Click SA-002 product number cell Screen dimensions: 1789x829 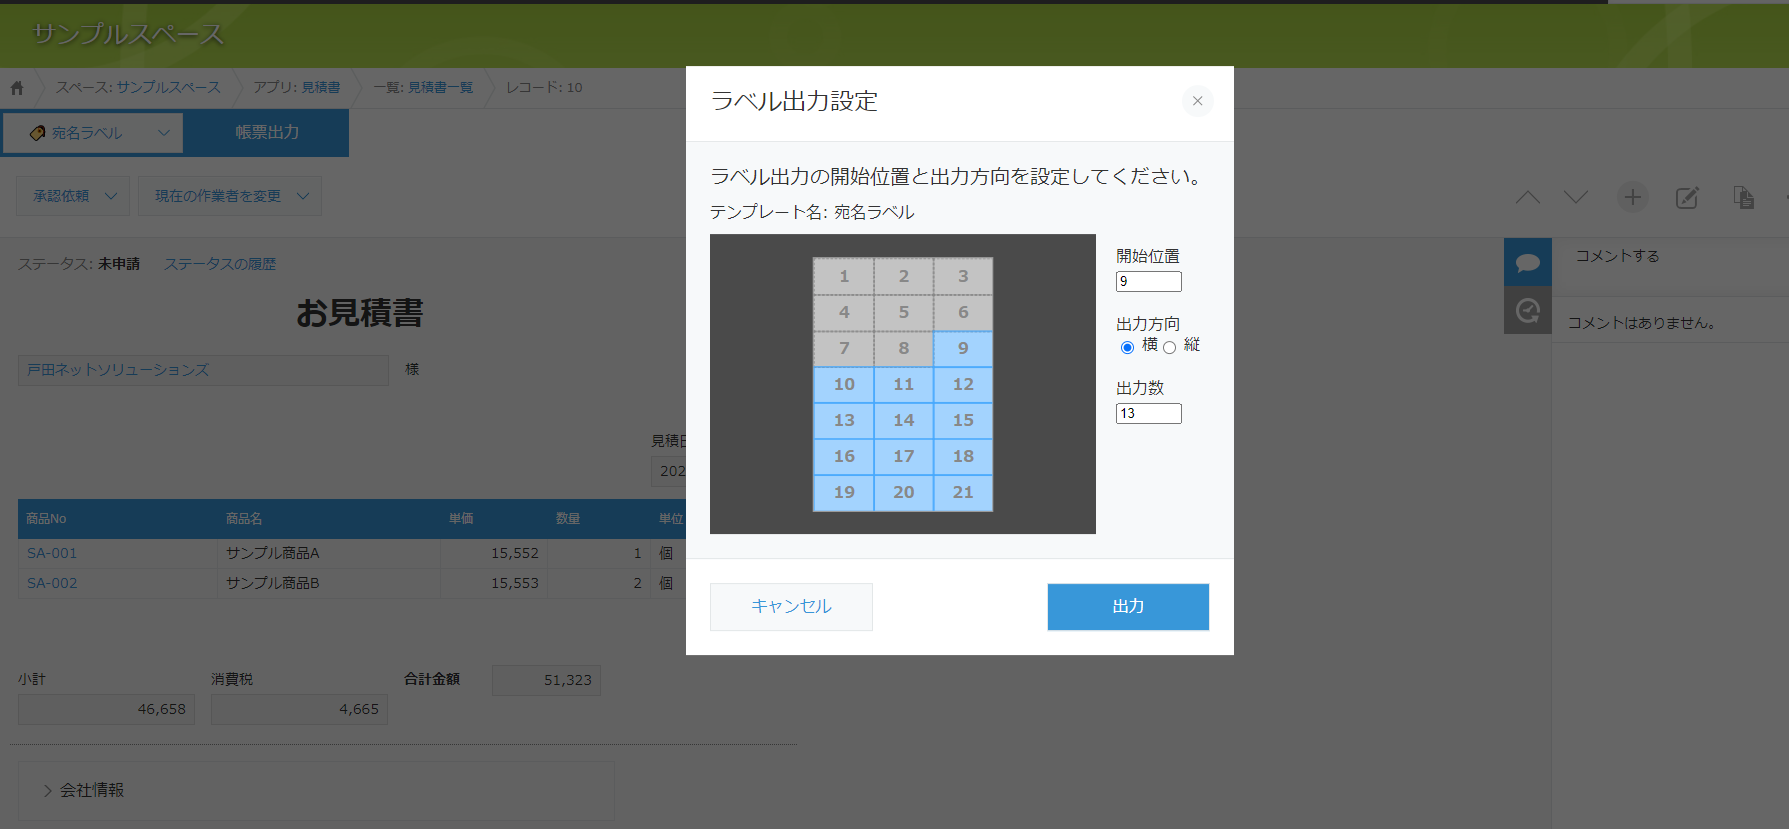pyautogui.click(x=118, y=583)
